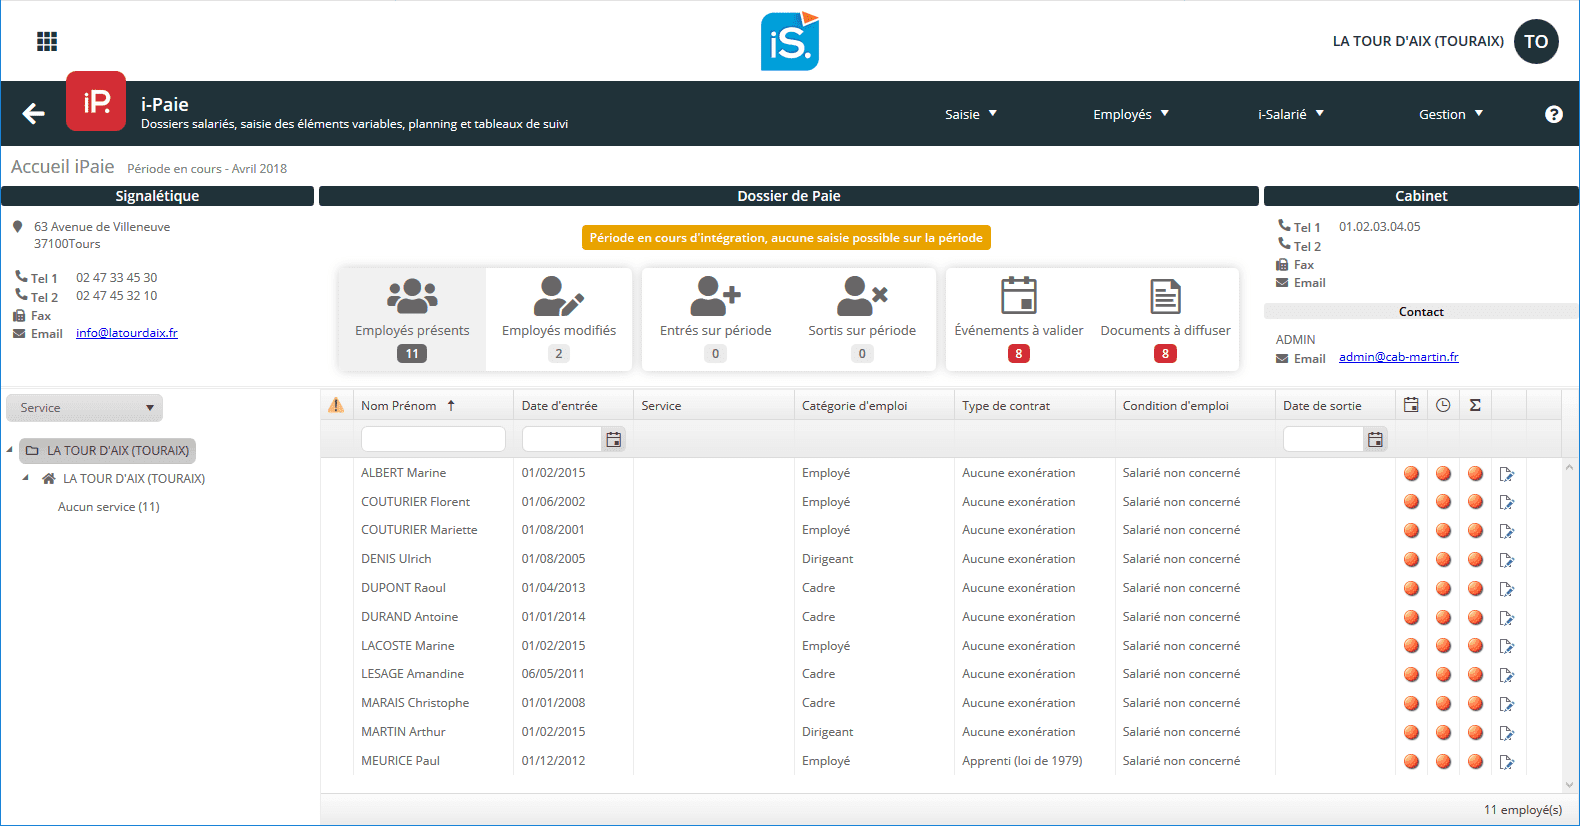The width and height of the screenshot is (1580, 826).
Task: Open Documents à diffuser tile
Action: 1165,319
